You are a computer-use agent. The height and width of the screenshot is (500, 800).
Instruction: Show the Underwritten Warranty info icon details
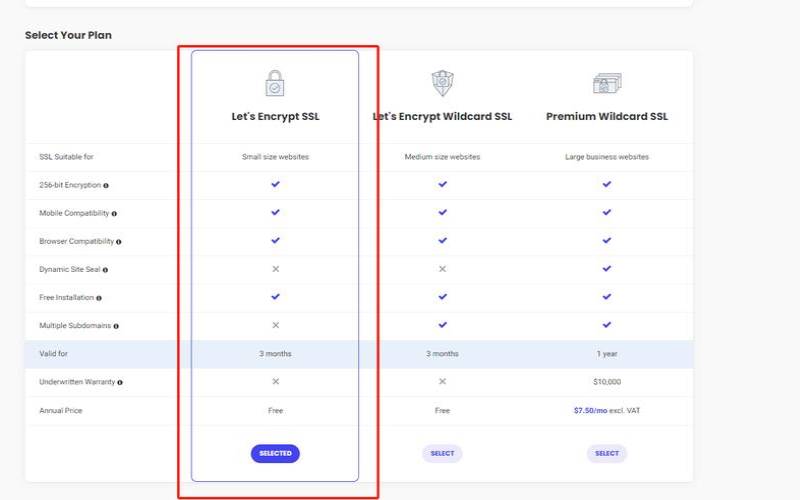120,382
